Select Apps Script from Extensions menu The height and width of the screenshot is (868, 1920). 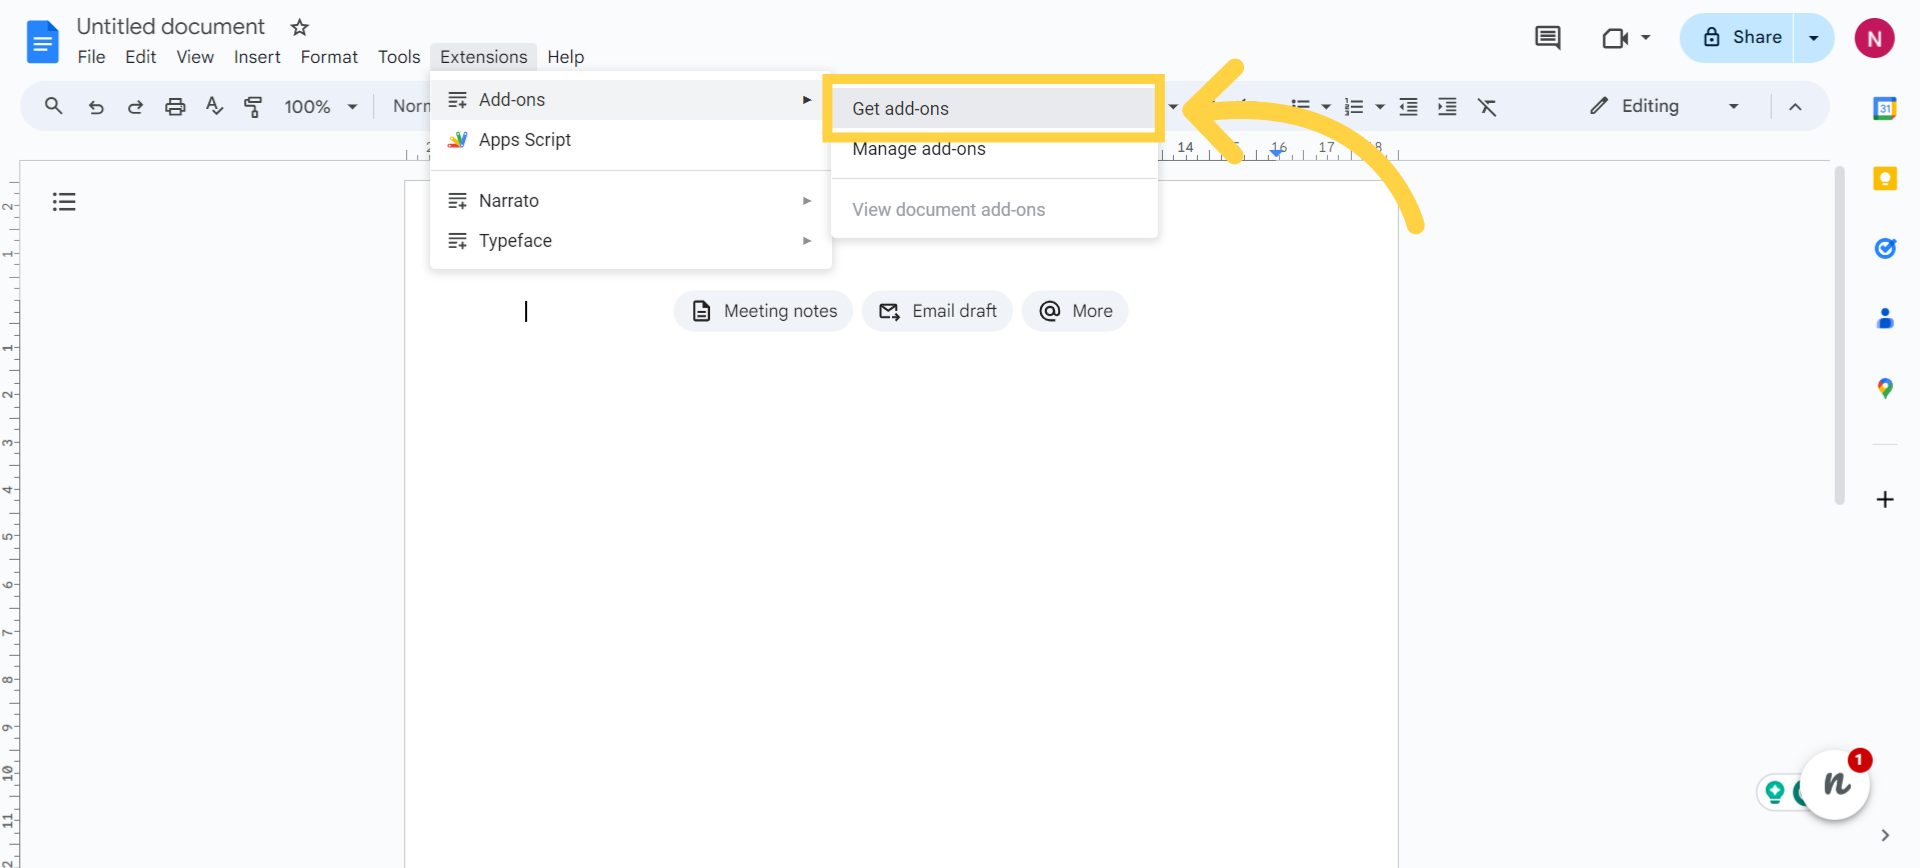(x=631, y=140)
